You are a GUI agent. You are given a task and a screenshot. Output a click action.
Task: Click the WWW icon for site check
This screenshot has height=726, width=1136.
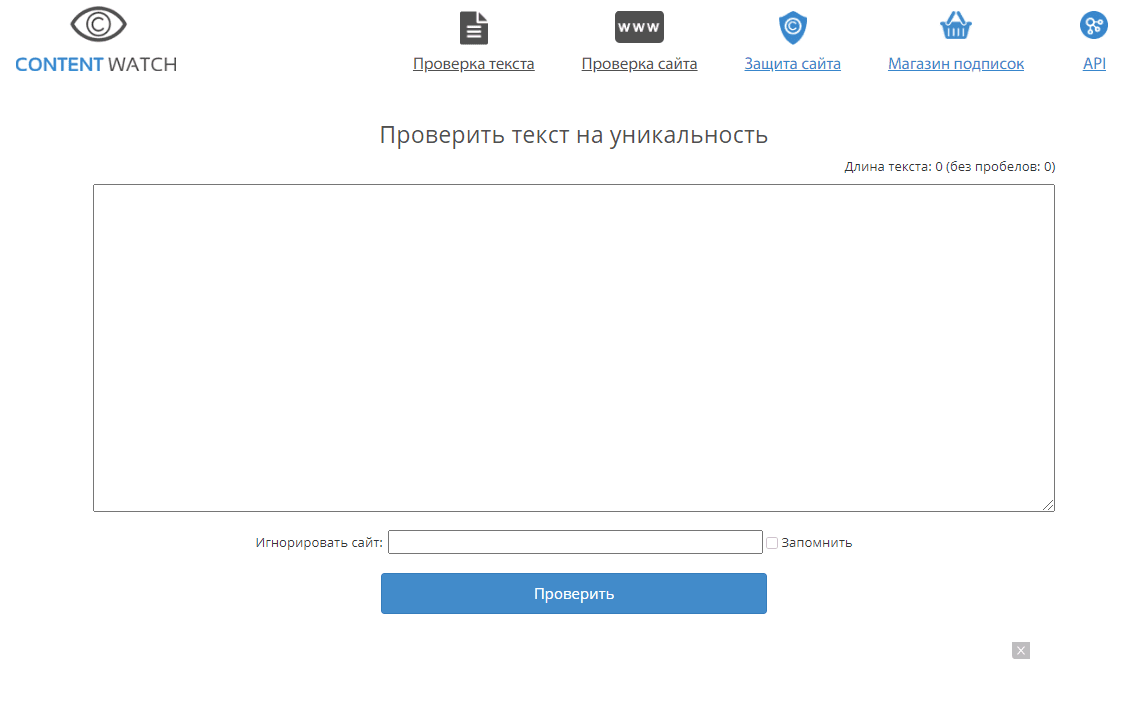click(x=639, y=27)
